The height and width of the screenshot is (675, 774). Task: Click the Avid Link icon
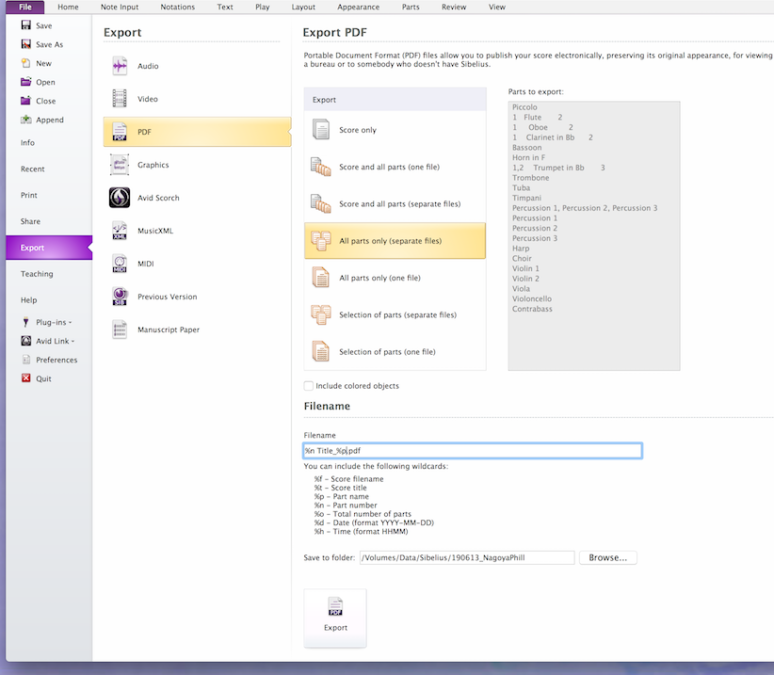click(x=26, y=341)
